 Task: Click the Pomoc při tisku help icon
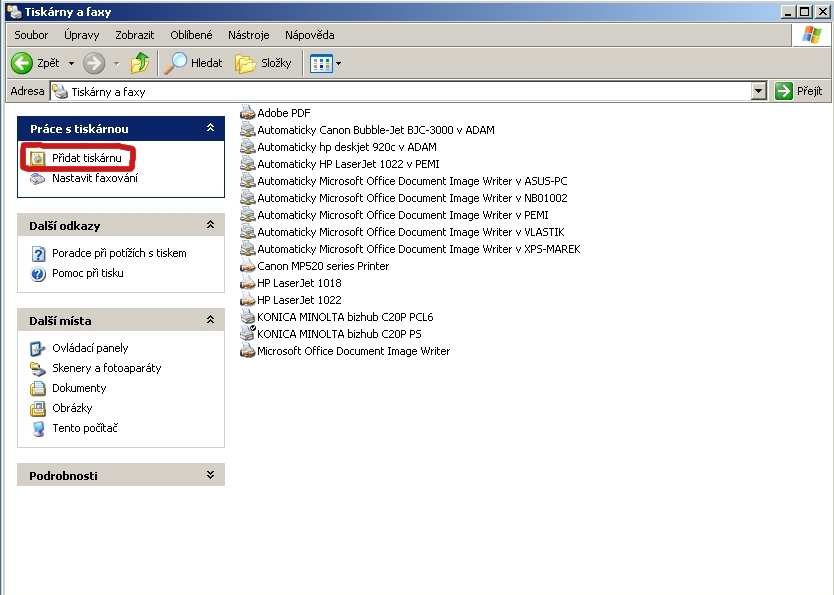pos(38,274)
